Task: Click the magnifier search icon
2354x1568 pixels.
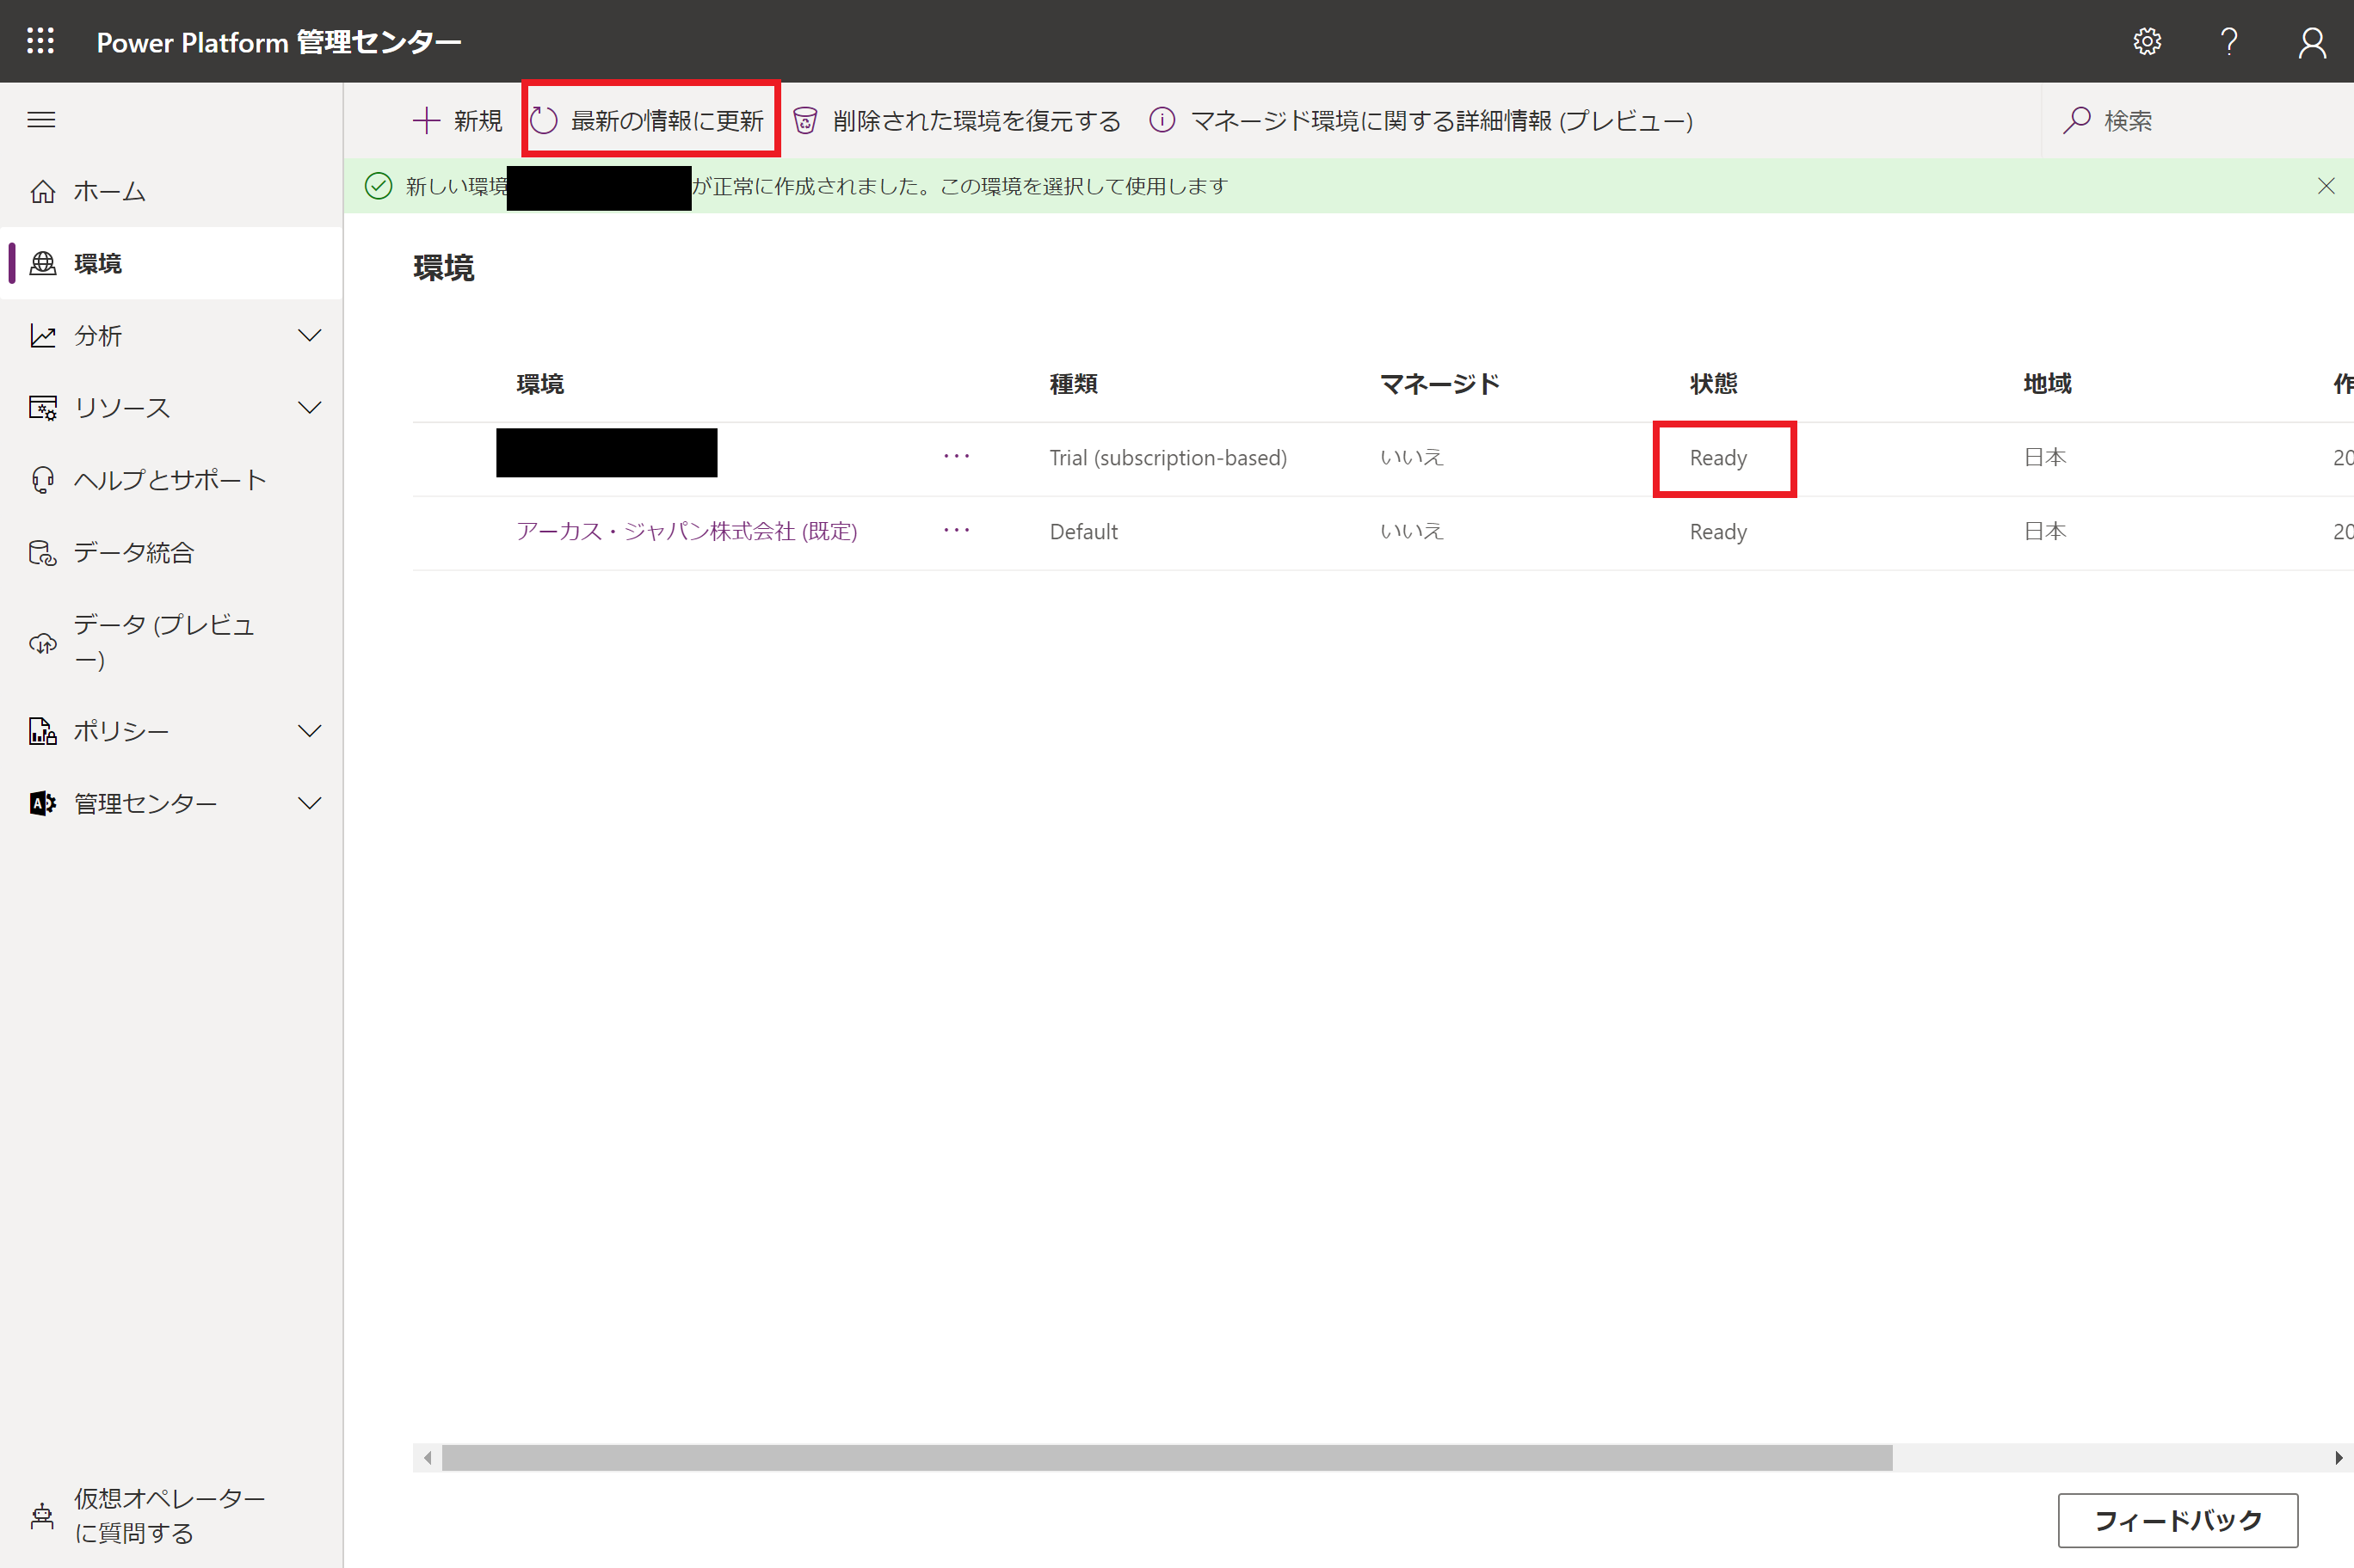Action: point(2077,121)
